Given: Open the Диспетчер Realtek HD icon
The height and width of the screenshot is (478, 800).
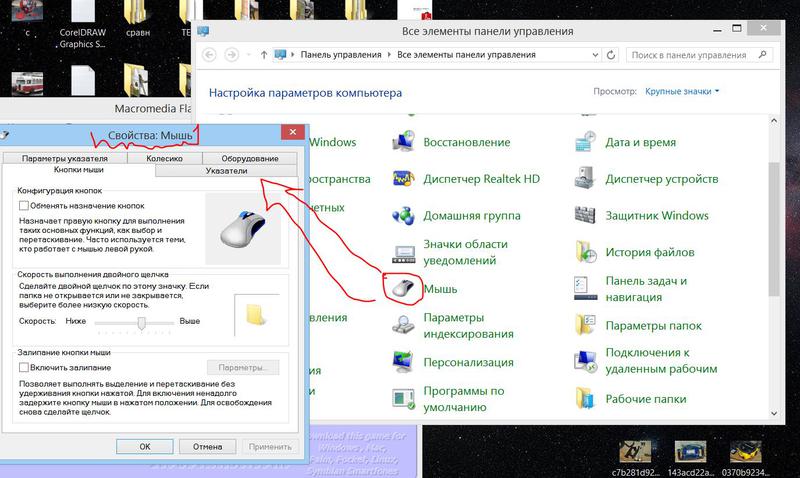Looking at the screenshot, I should tap(403, 179).
